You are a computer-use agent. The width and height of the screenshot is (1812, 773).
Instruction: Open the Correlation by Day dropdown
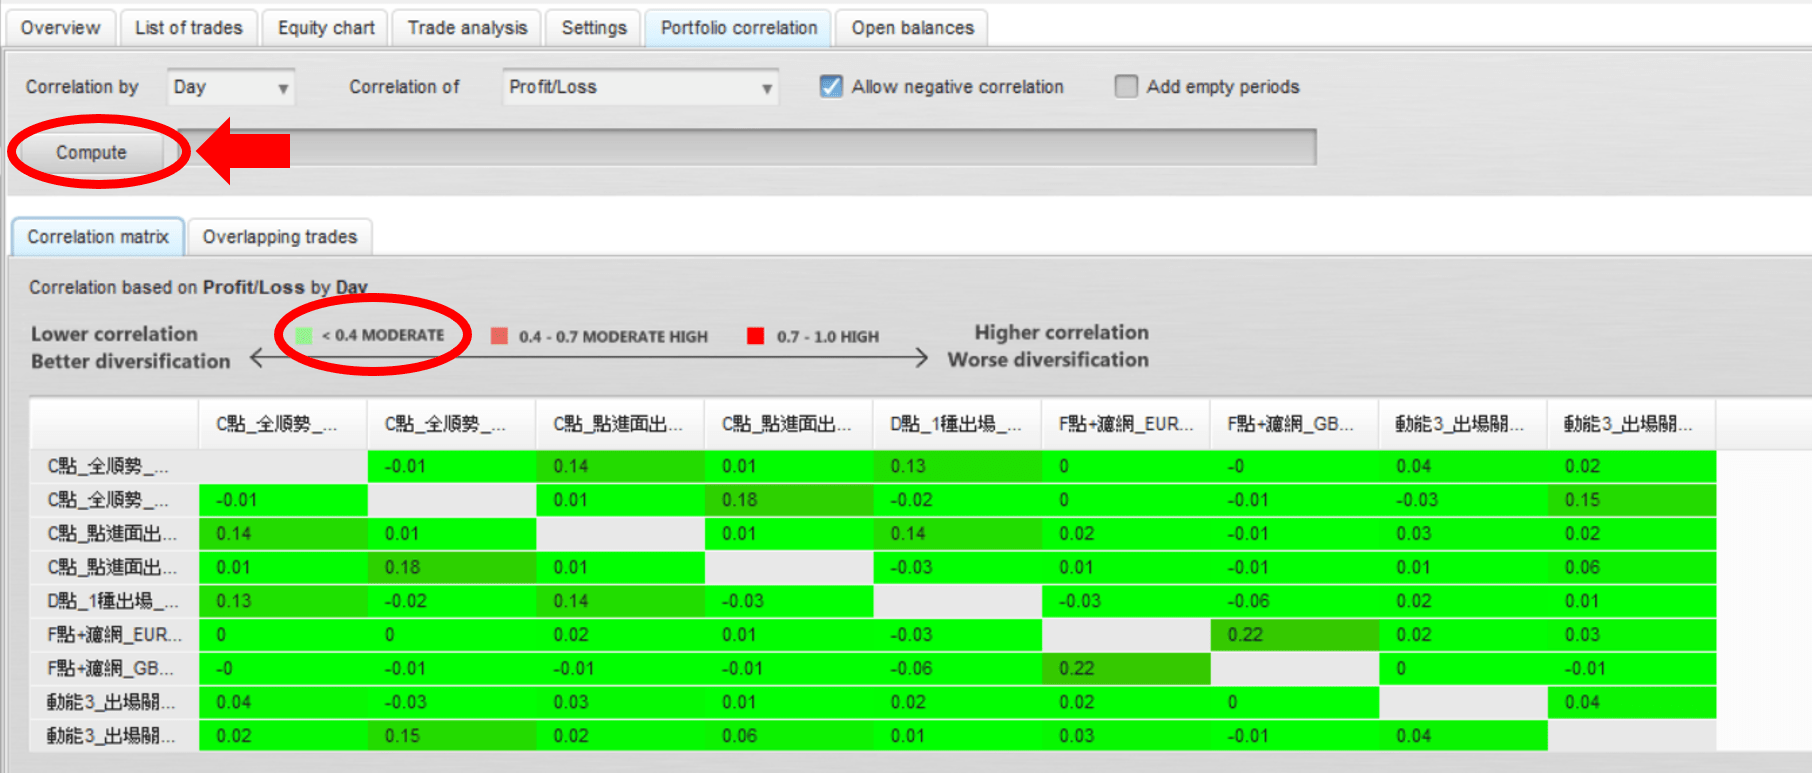[x=230, y=87]
